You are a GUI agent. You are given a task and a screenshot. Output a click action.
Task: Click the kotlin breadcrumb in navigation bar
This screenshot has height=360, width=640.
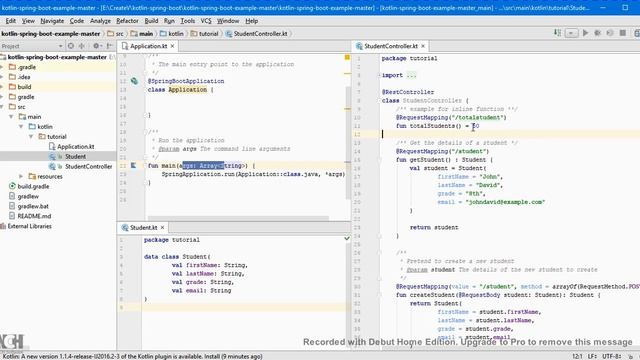coord(172,33)
